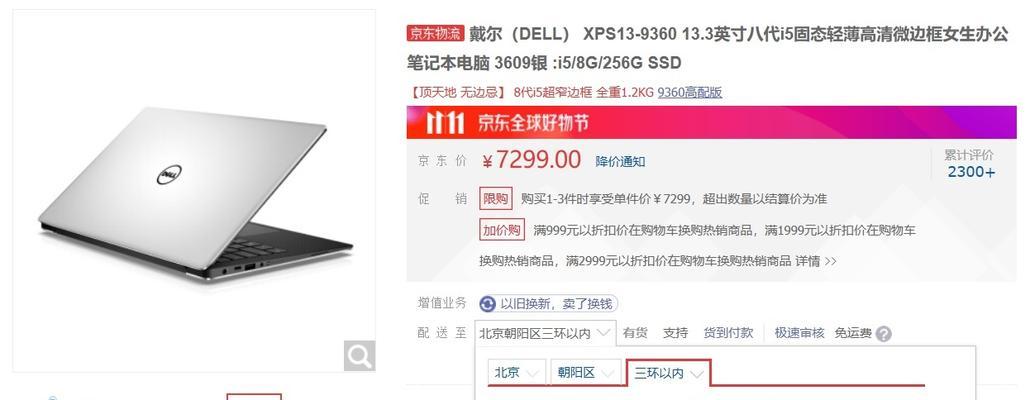Screen dimensions: 1030x400
Task: Select the 三环以内 area tab
Action: pos(669,373)
